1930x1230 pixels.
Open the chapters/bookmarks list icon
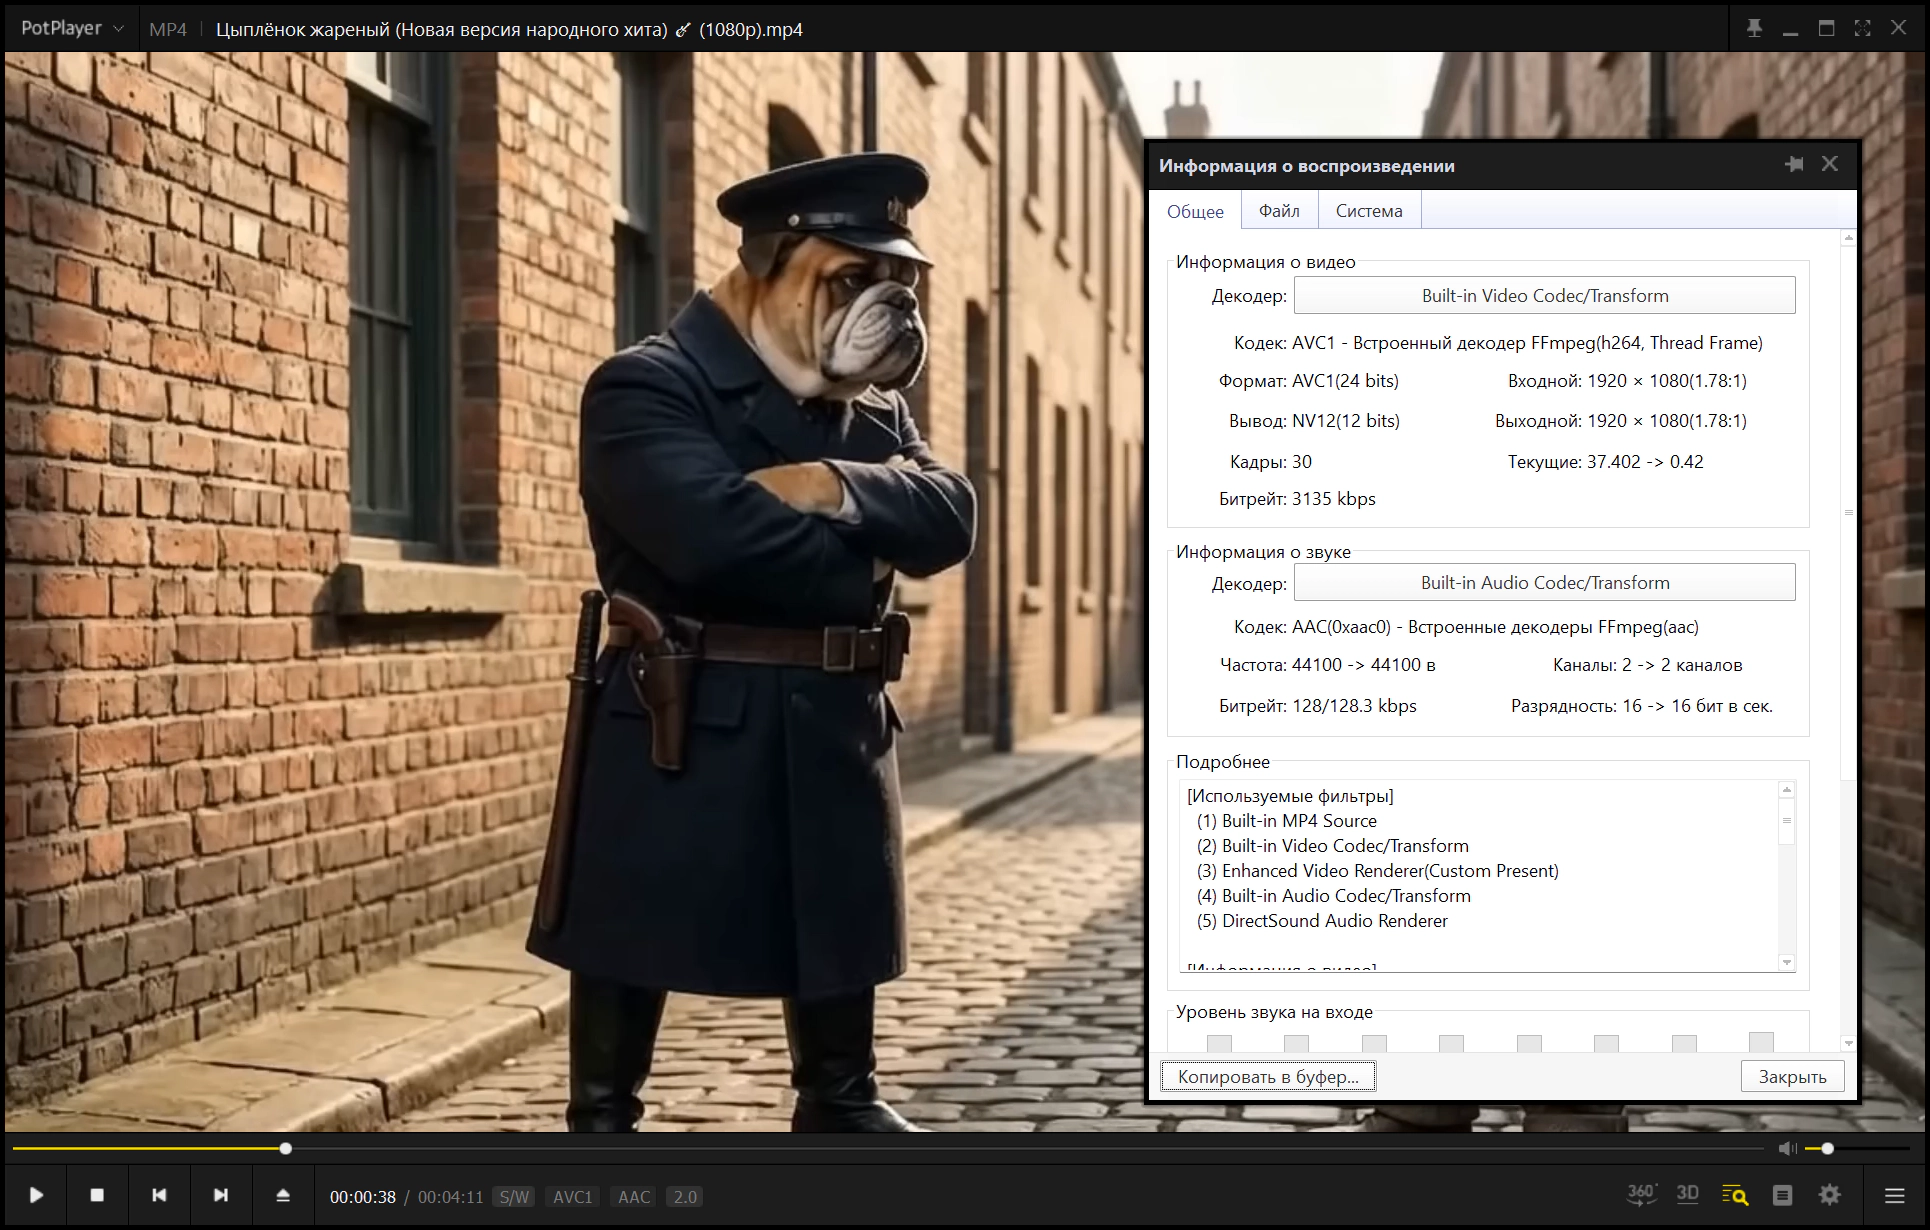1782,1195
